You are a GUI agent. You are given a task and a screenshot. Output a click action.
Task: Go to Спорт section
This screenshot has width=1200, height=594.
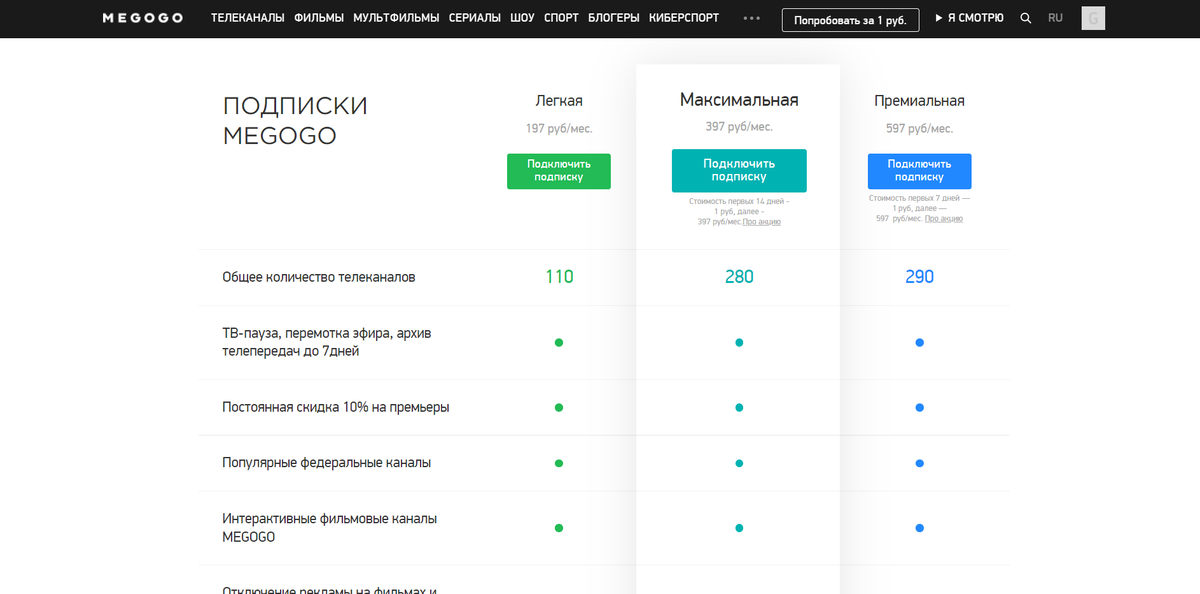click(x=561, y=18)
